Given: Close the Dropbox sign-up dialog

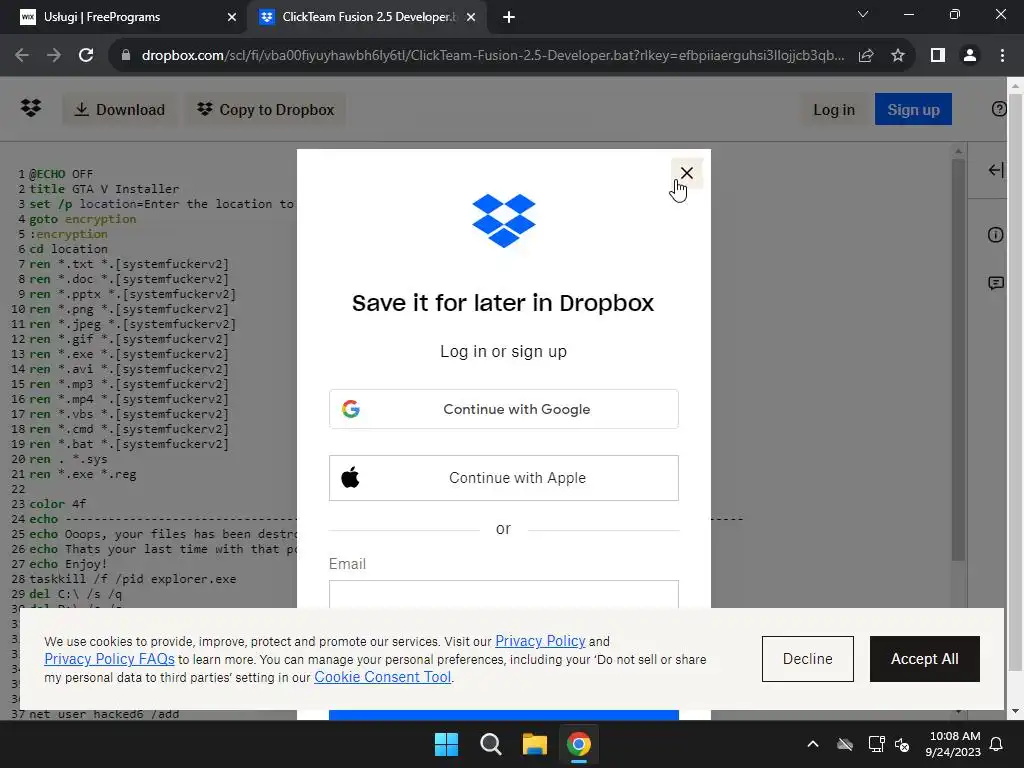Looking at the screenshot, I should (686, 173).
